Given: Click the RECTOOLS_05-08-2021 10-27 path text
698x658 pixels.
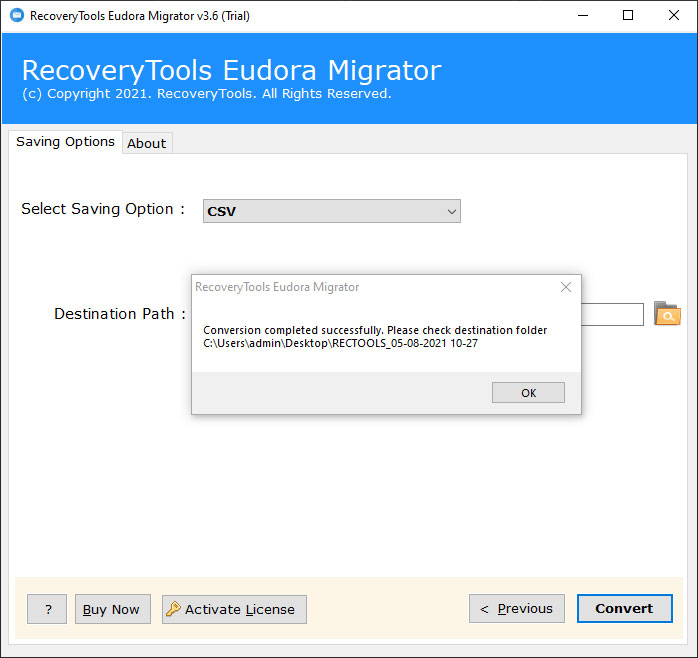Looking at the screenshot, I should (x=340, y=343).
